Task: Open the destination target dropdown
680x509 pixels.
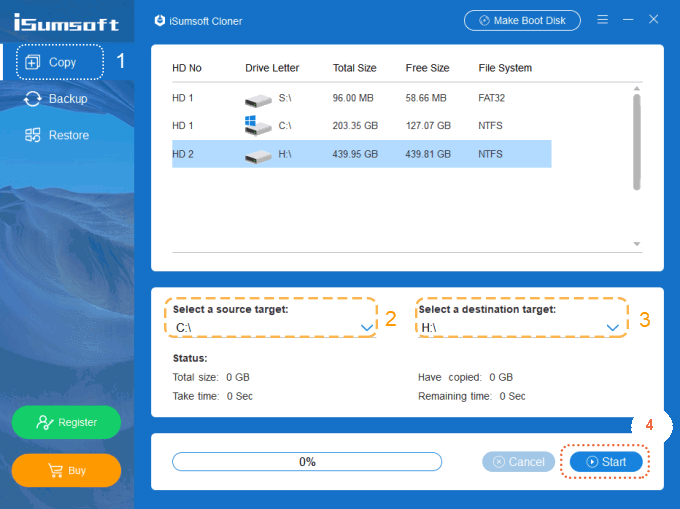Action: click(x=520, y=327)
